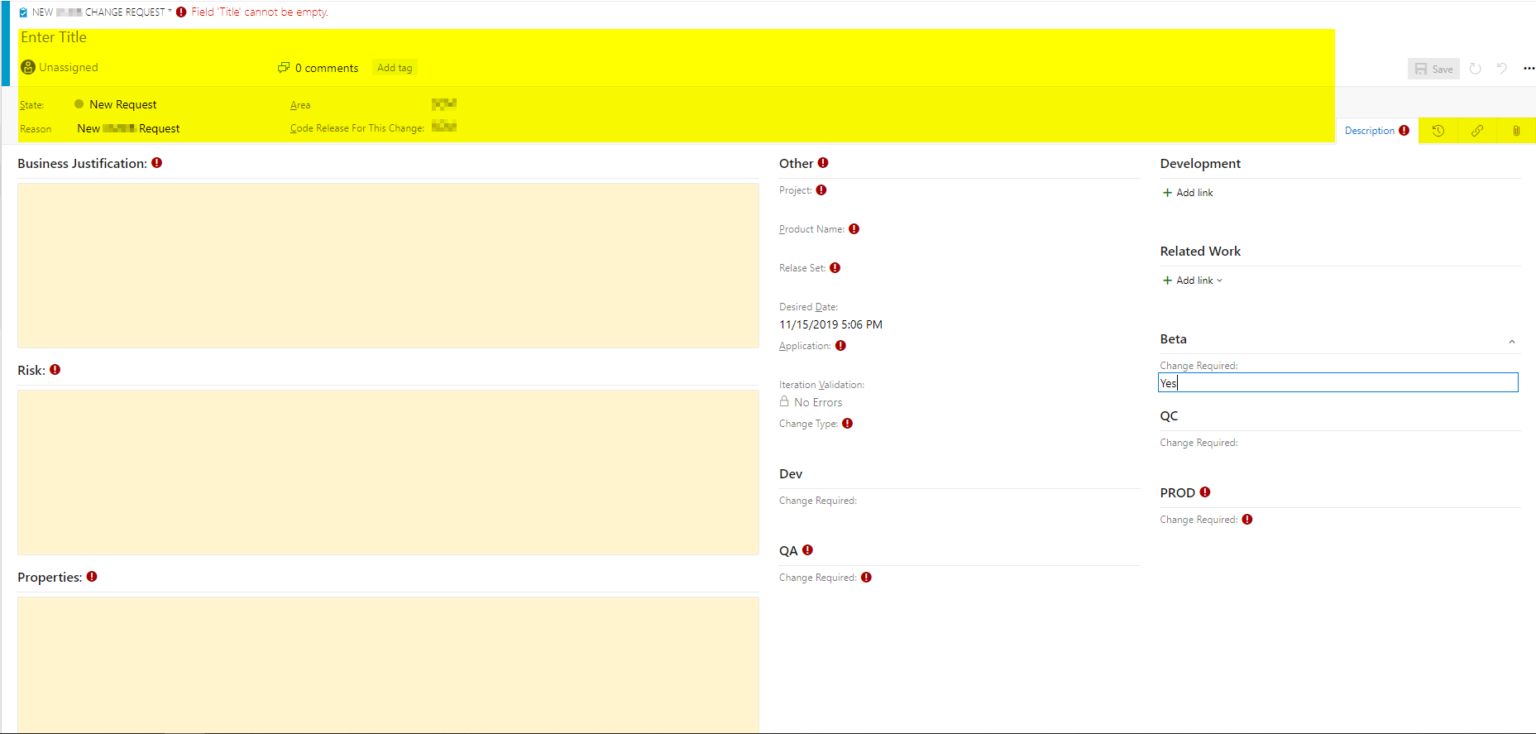Viewport: 1536px width, 734px height.
Task: Click error icon beside PROD heading
Action: tap(1205, 492)
